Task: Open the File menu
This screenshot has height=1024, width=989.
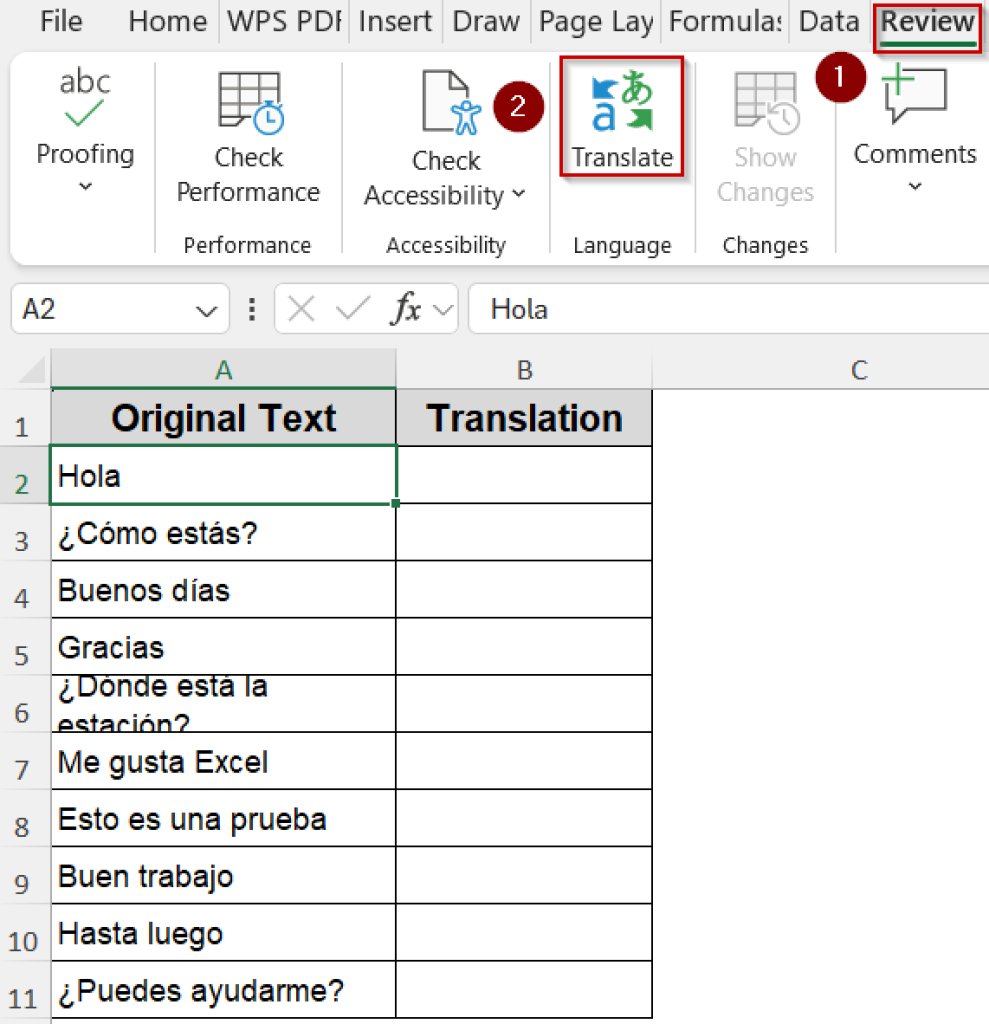Action: point(60,21)
